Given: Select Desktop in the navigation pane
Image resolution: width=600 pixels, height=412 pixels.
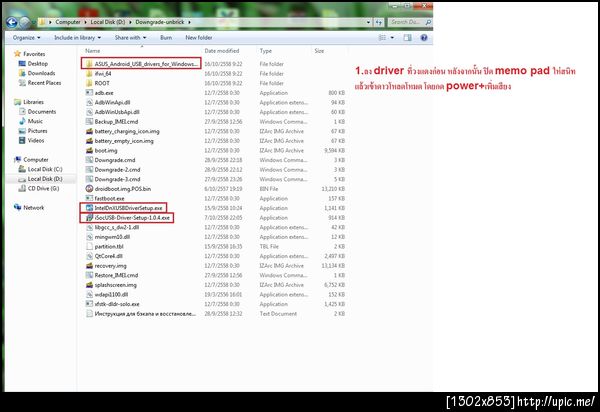Looking at the screenshot, I should (x=38, y=64).
